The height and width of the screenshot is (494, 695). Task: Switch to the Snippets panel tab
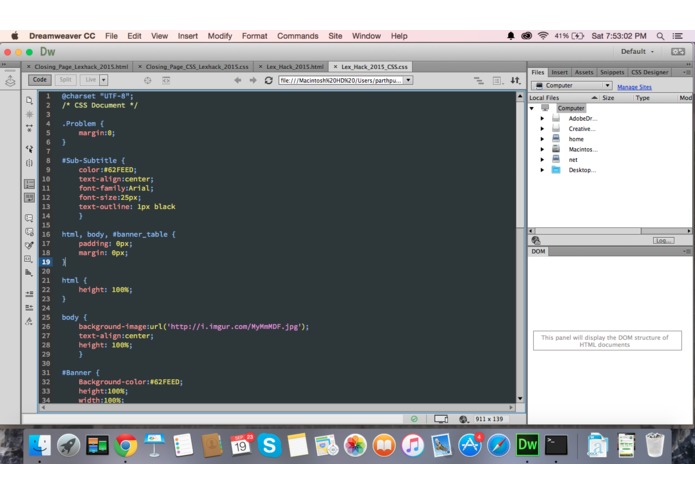pyautogui.click(x=612, y=72)
